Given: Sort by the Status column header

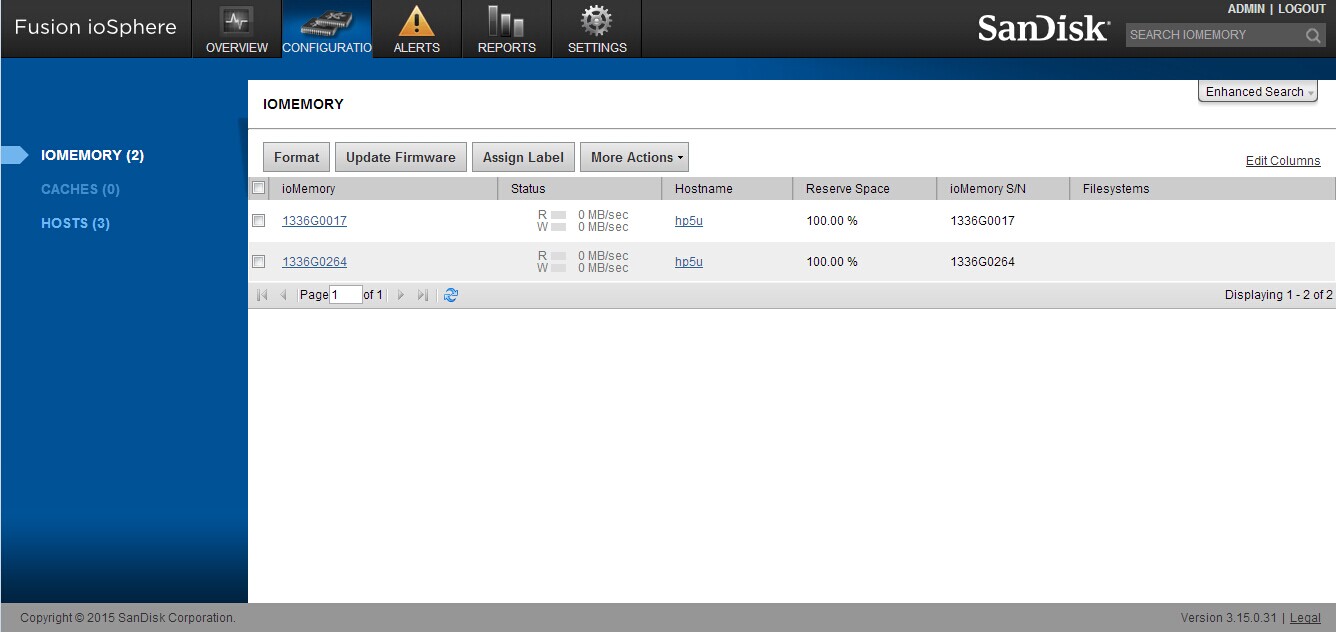Looking at the screenshot, I should (x=580, y=188).
